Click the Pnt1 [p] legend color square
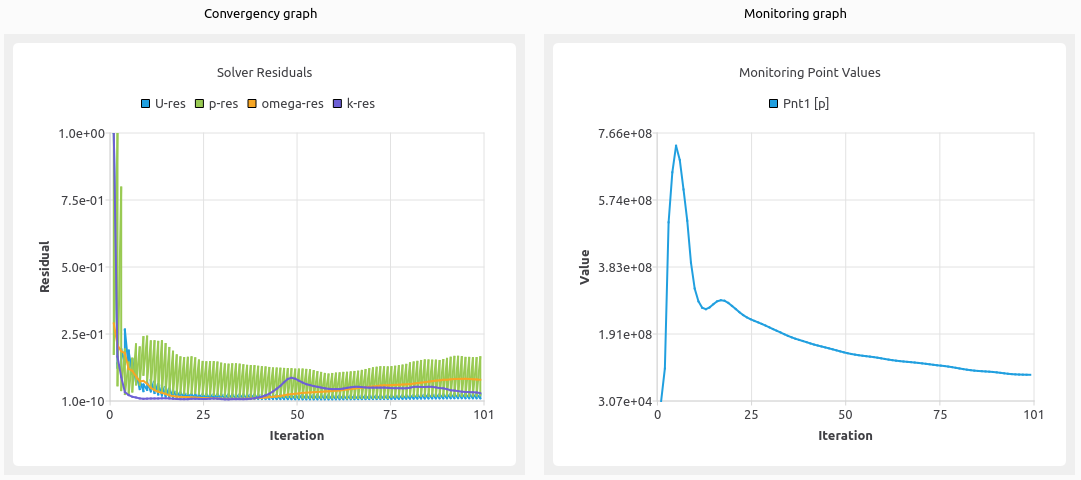Viewport: 1081px width, 480px height. pyautogui.click(x=772, y=104)
